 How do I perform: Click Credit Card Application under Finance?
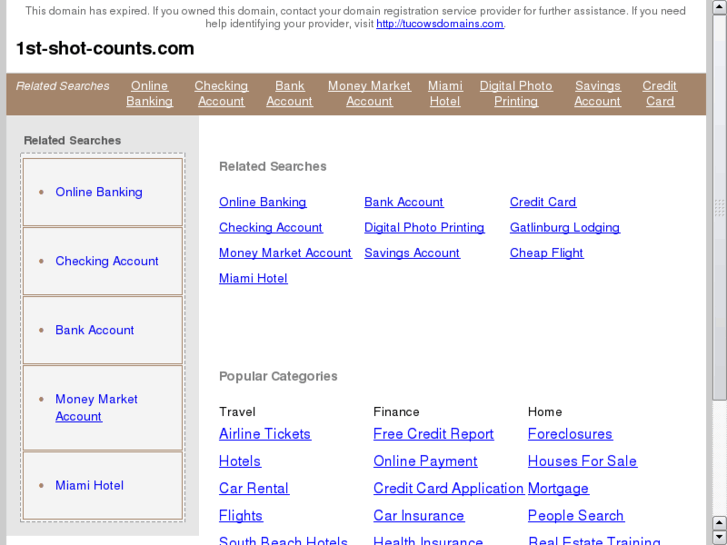coord(448,488)
